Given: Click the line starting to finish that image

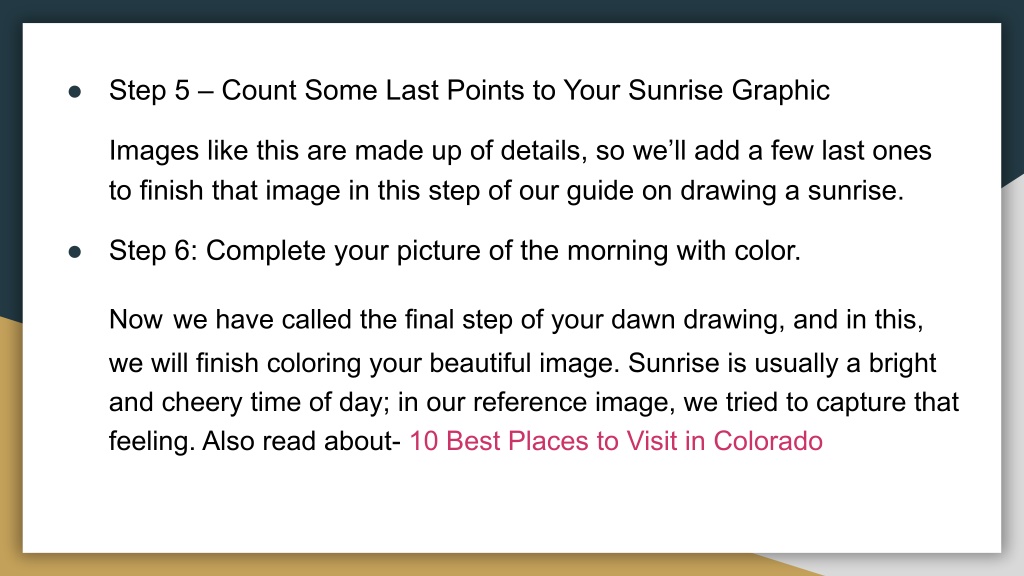Looking at the screenshot, I should (506, 191).
